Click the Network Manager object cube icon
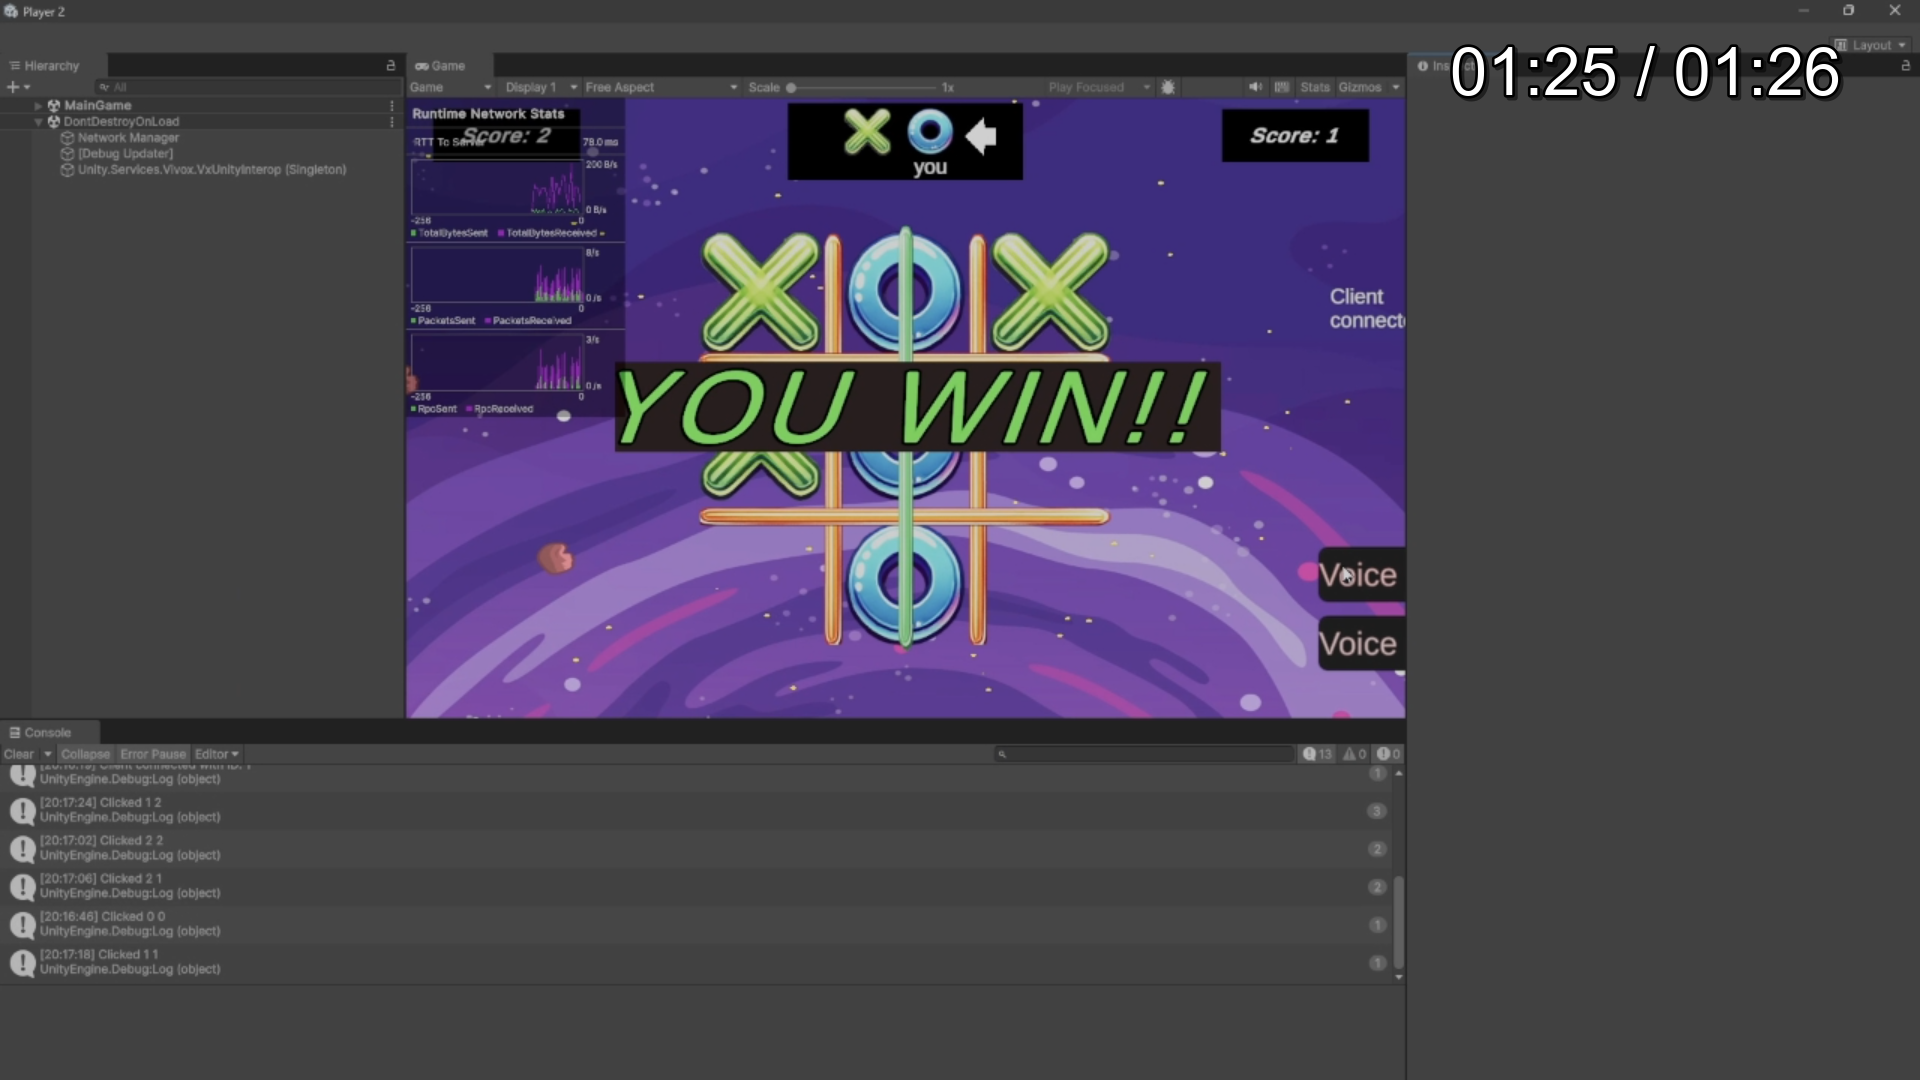The width and height of the screenshot is (1920, 1080). tap(68, 138)
